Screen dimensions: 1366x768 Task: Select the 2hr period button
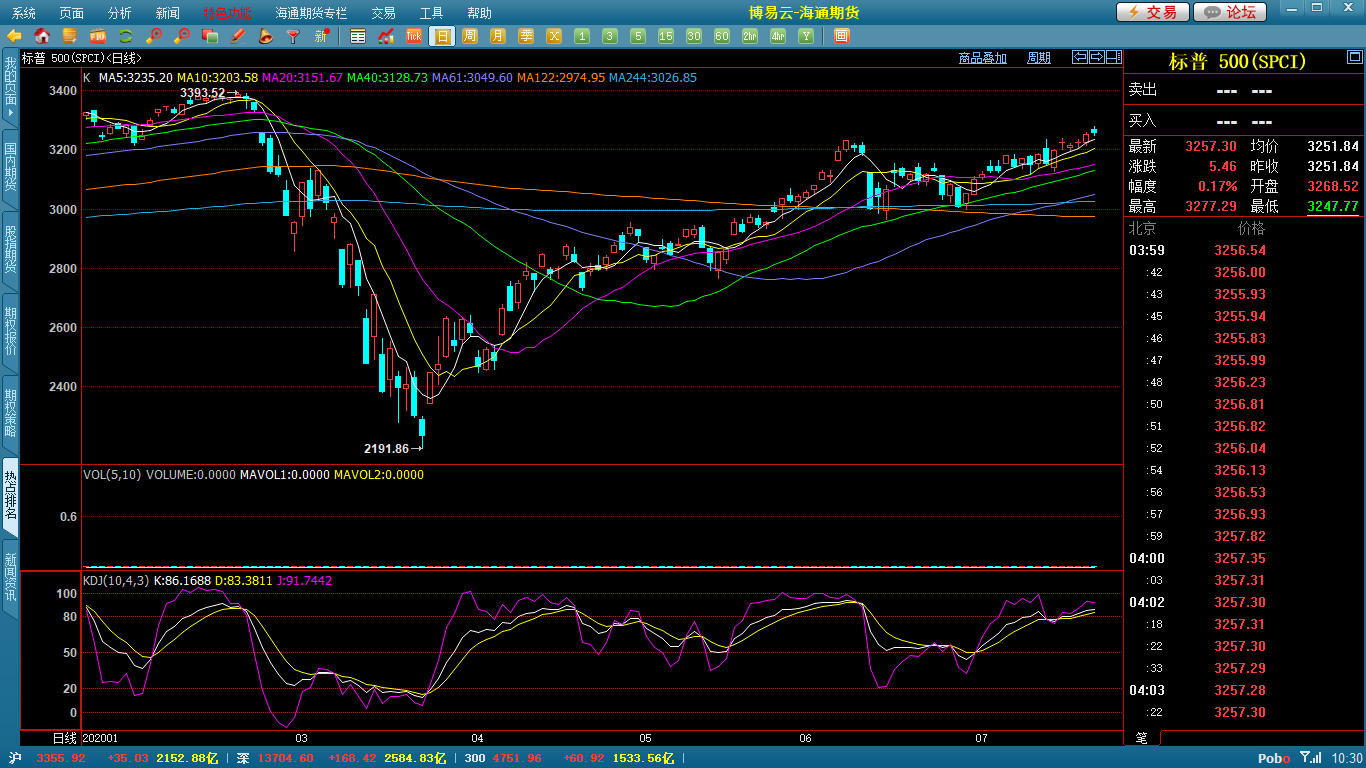pos(750,36)
